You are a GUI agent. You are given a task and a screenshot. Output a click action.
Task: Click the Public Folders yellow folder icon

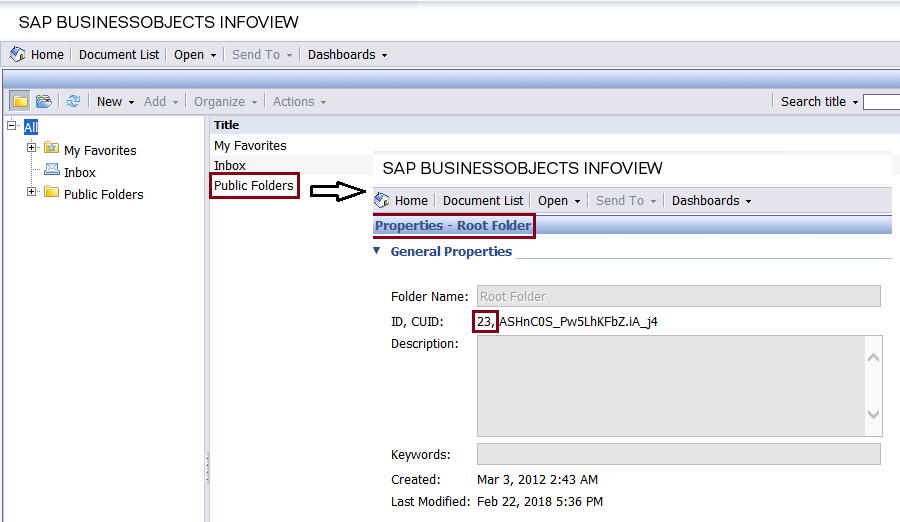coord(51,192)
